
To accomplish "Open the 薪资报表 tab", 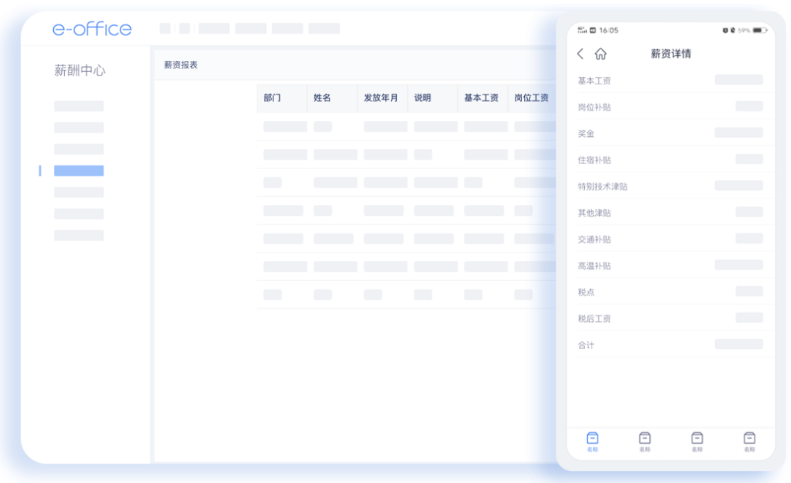I will click(181, 65).
